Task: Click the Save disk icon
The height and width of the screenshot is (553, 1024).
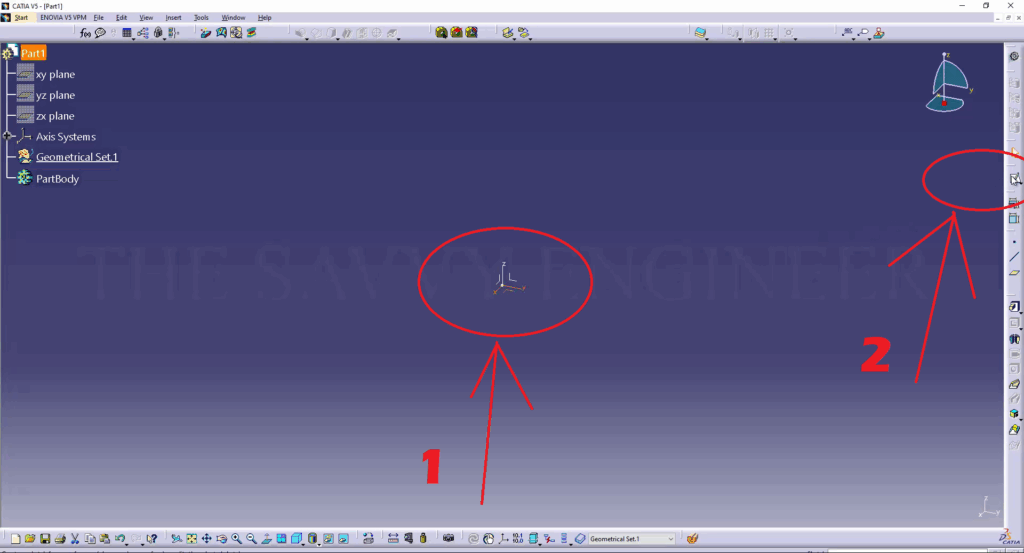Action: click(45, 539)
